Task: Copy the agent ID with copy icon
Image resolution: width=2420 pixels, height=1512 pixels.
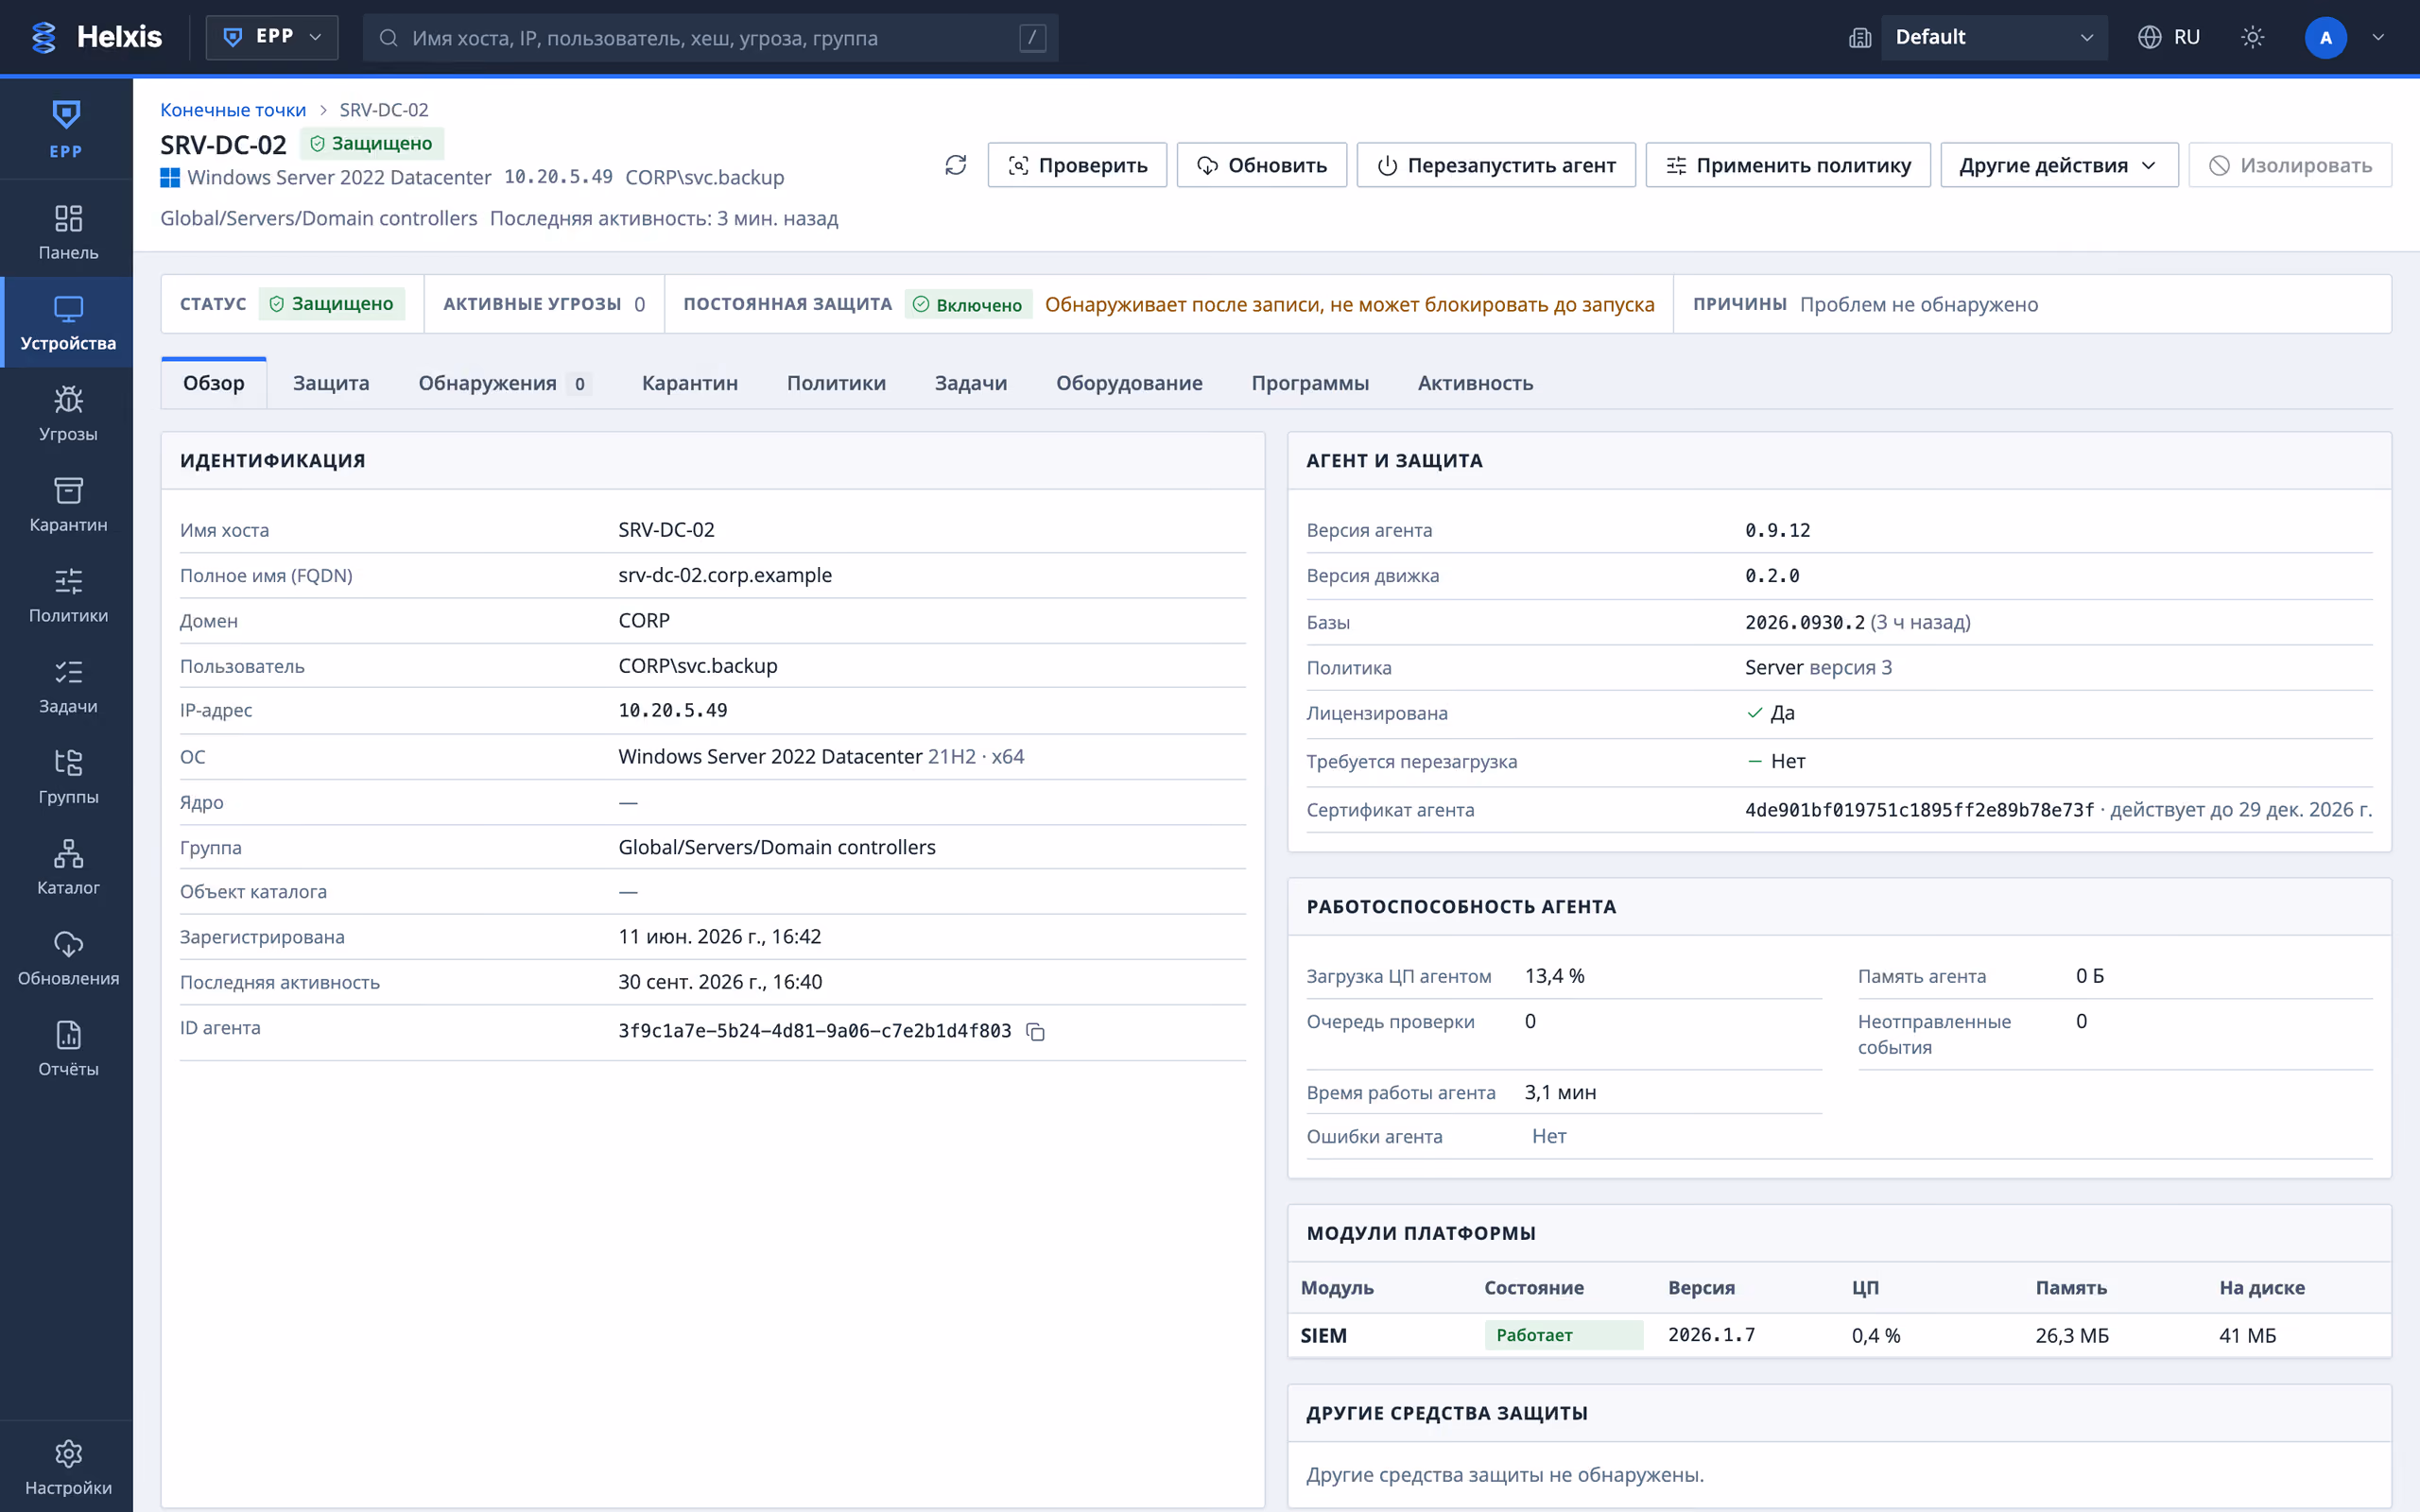Action: [x=1036, y=1031]
